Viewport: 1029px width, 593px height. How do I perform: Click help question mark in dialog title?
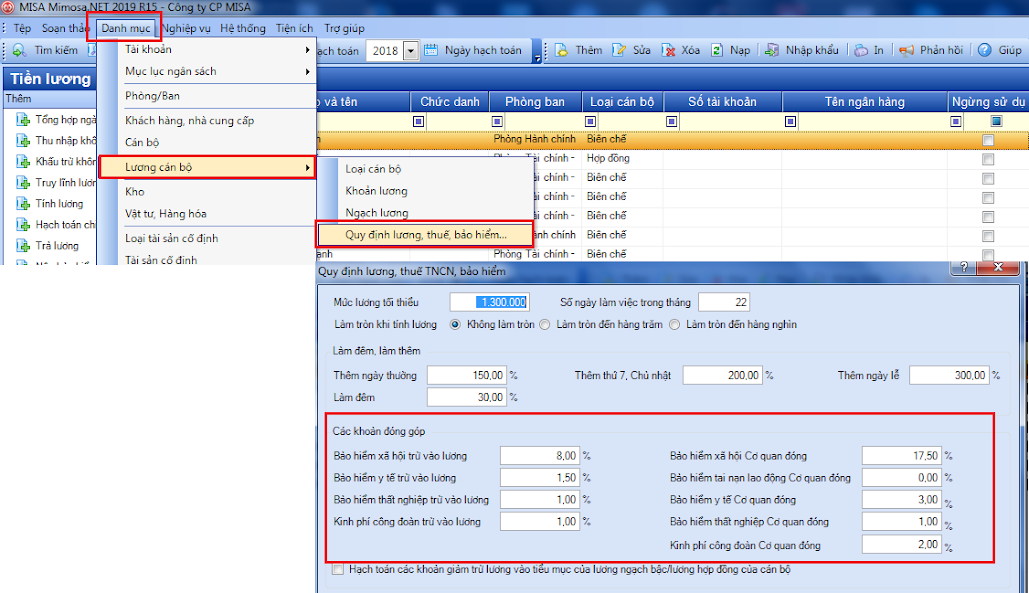click(963, 267)
